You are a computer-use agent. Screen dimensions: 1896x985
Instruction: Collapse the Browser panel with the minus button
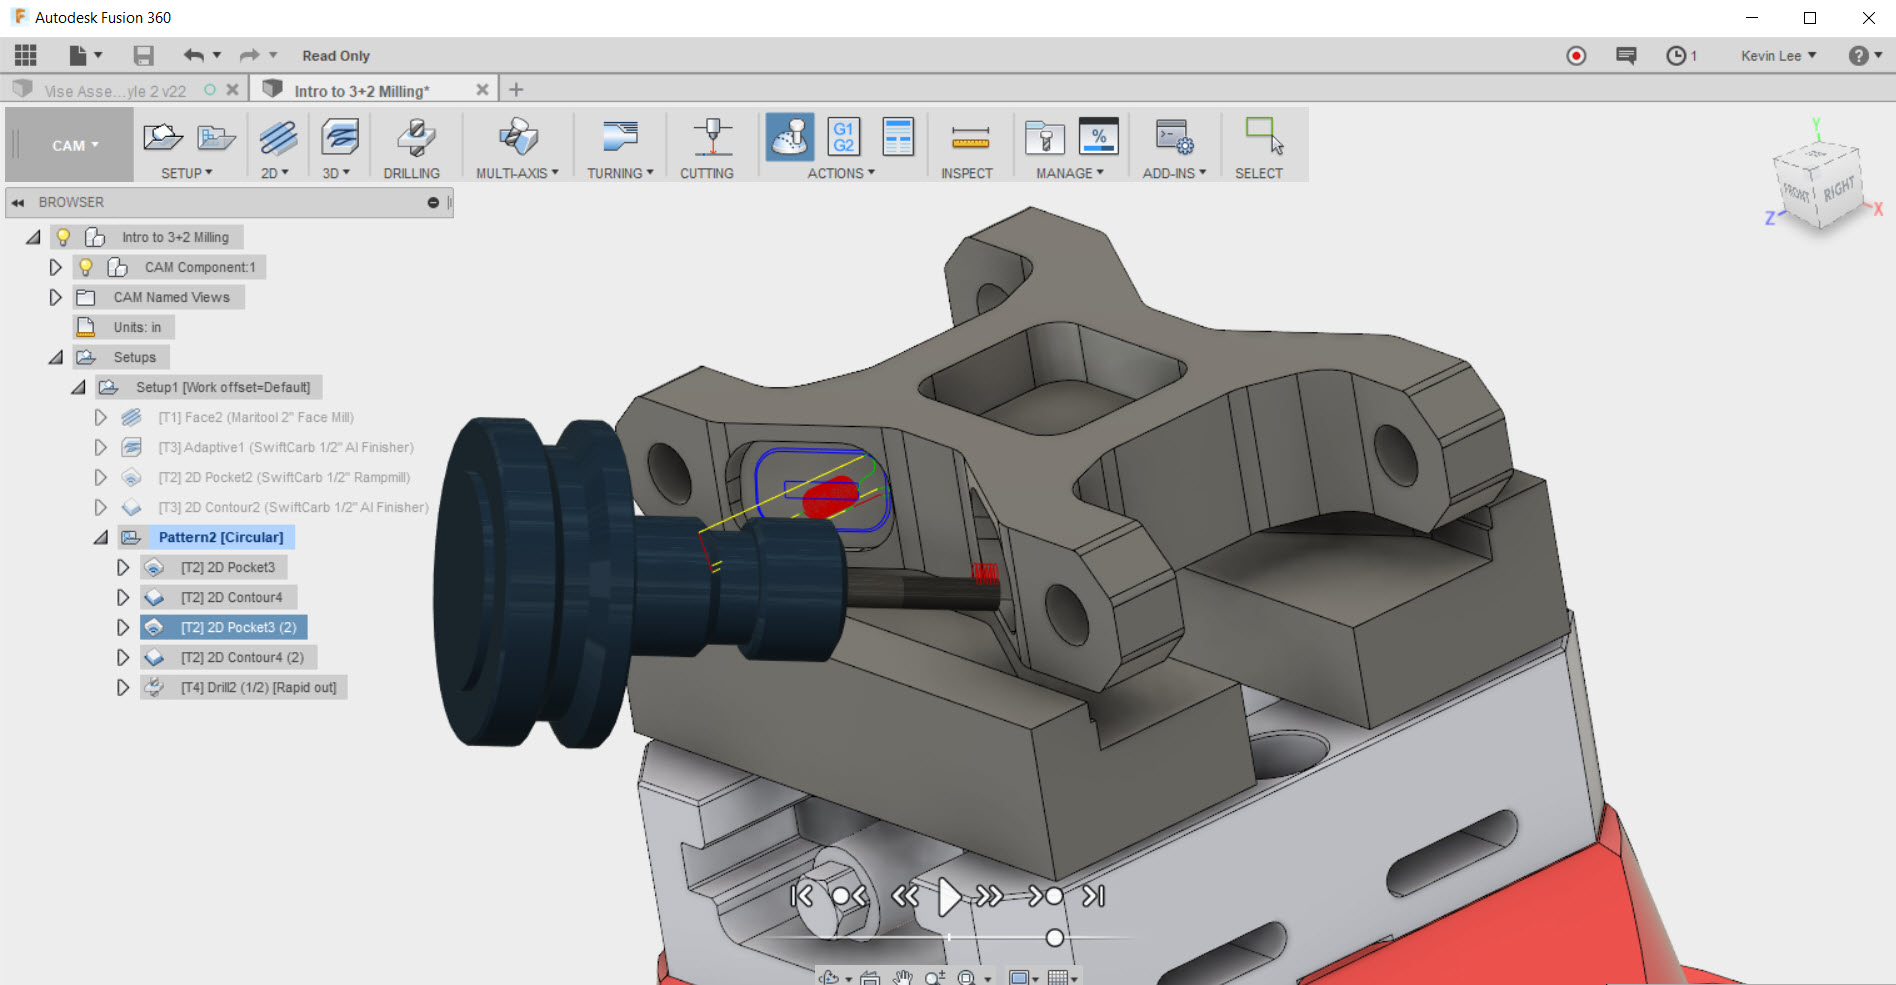[433, 202]
